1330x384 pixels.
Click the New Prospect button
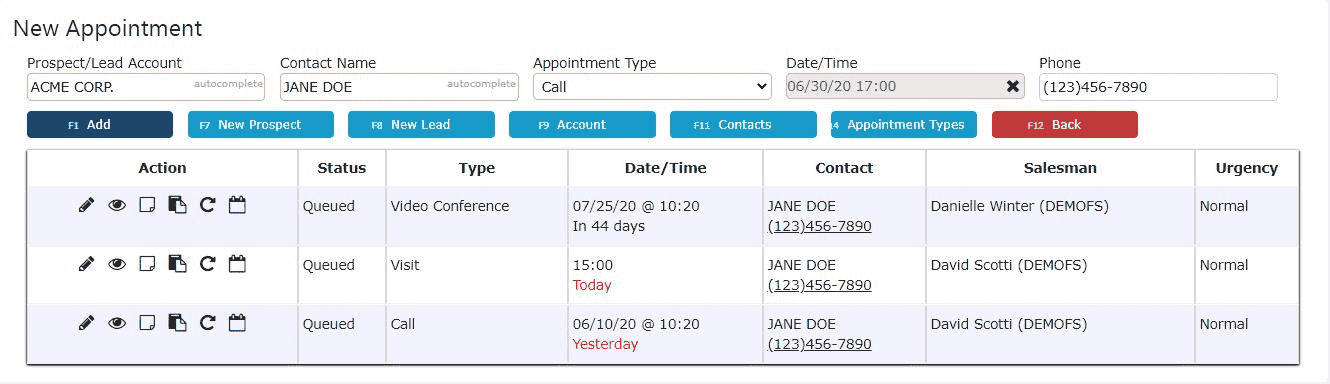point(260,125)
